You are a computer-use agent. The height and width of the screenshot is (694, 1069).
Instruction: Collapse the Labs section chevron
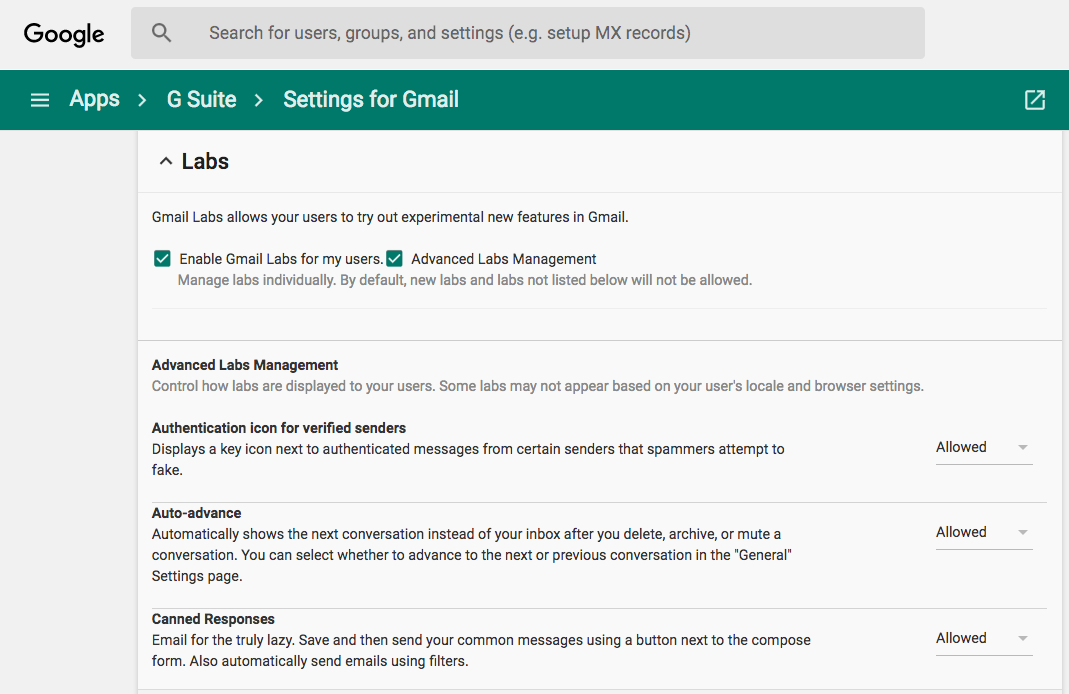(x=166, y=162)
